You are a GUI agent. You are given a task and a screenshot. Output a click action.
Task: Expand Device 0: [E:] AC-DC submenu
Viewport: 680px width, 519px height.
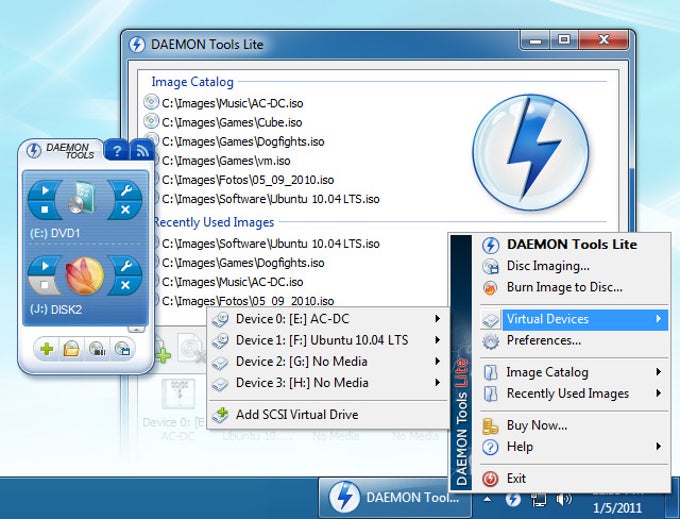pyautogui.click(x=327, y=319)
